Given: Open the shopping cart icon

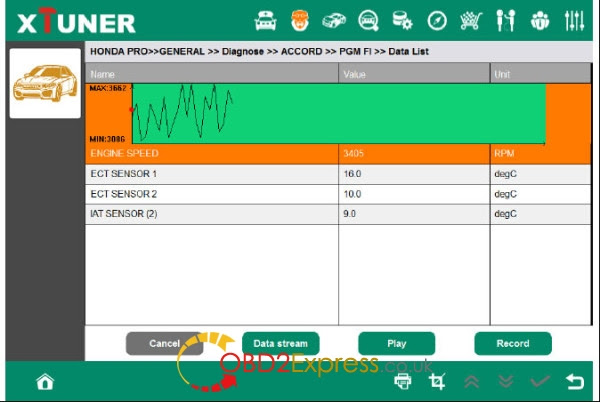Looking at the screenshot, I should pos(471,20).
